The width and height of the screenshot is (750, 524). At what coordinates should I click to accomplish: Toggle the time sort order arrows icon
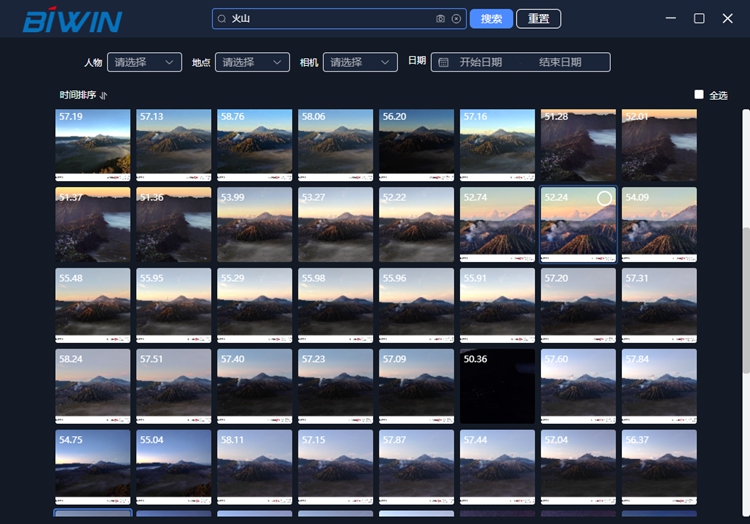tap(103, 95)
